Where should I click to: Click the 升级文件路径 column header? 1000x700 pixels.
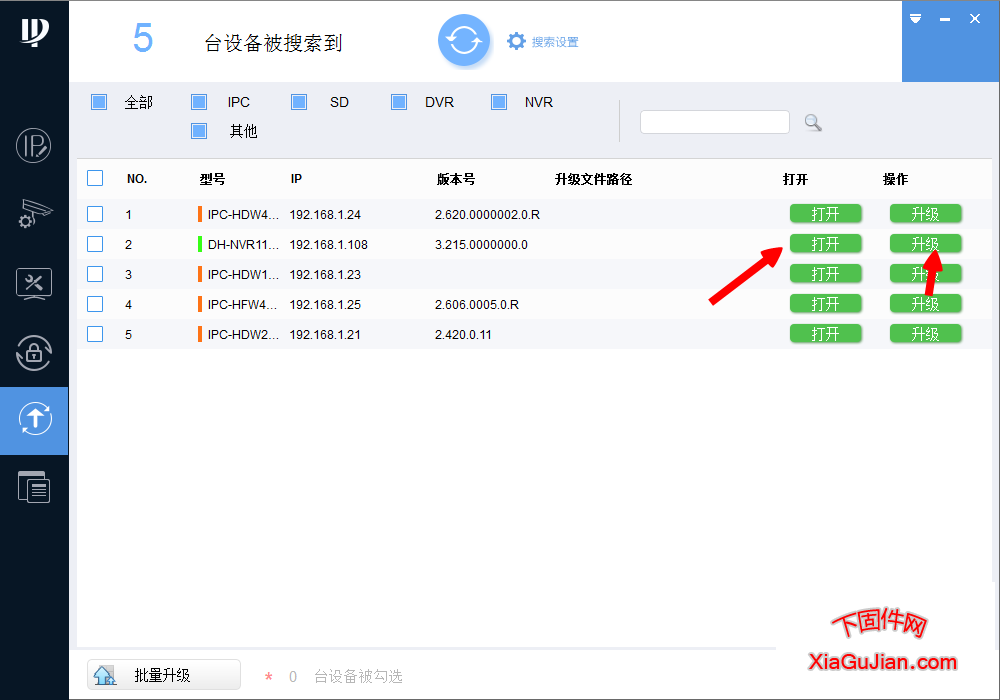pyautogui.click(x=593, y=179)
